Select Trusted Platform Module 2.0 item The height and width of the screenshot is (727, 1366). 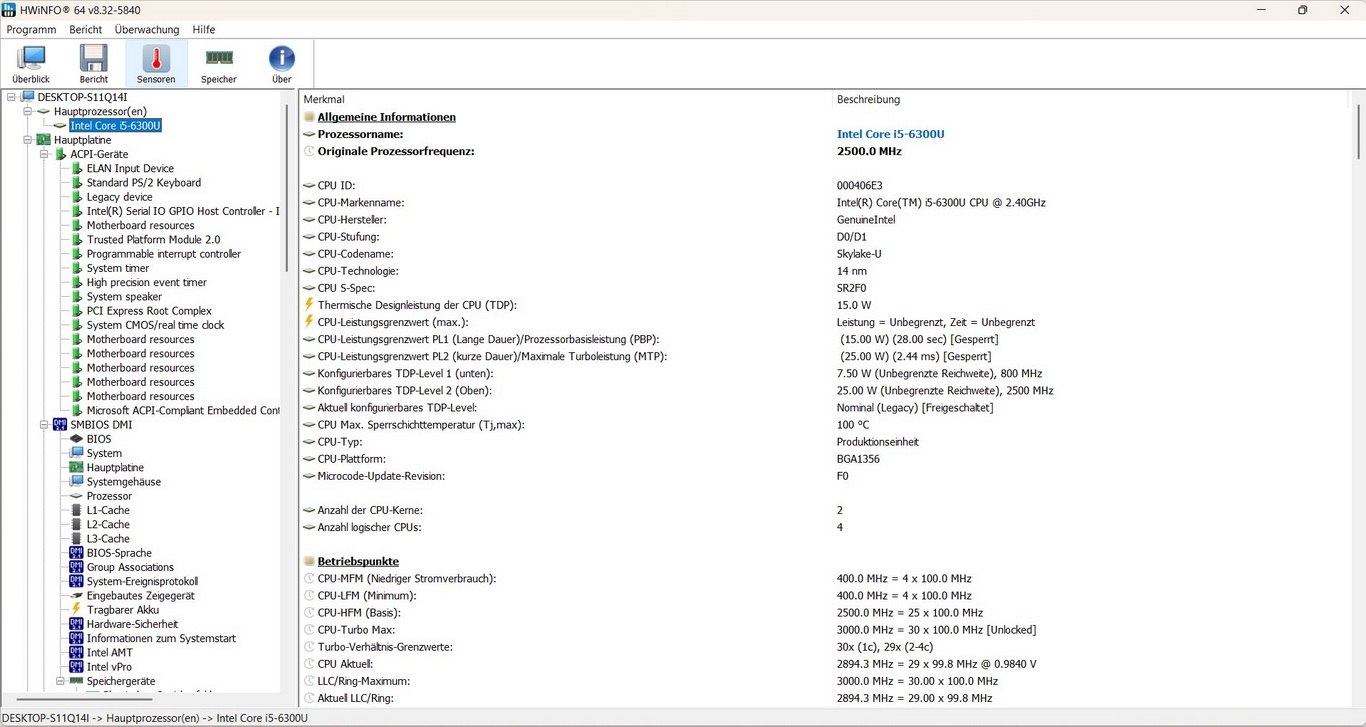point(153,240)
